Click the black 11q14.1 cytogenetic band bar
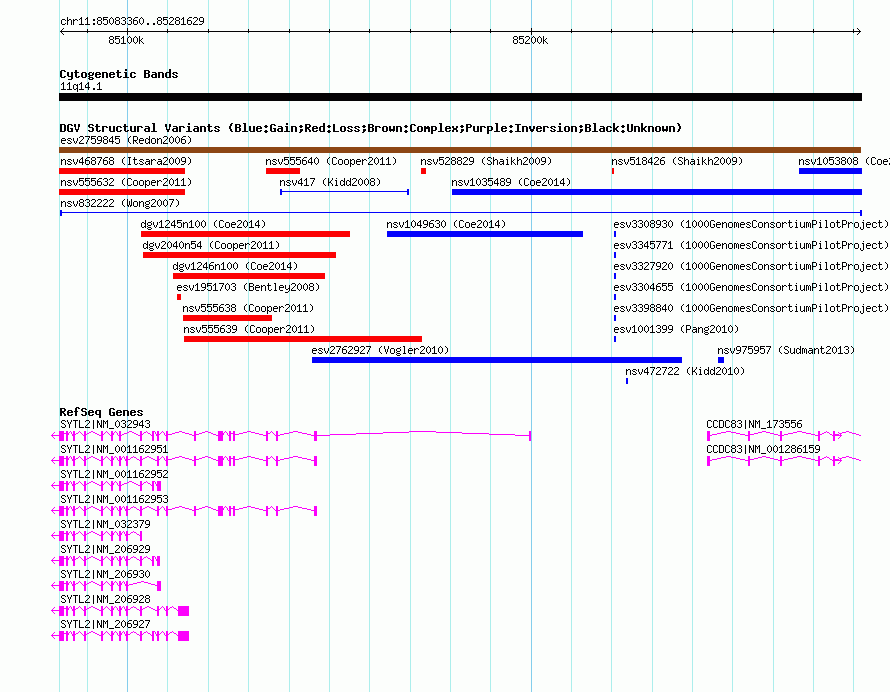Screen dimensions: 890x692 pyautogui.click(x=460, y=97)
